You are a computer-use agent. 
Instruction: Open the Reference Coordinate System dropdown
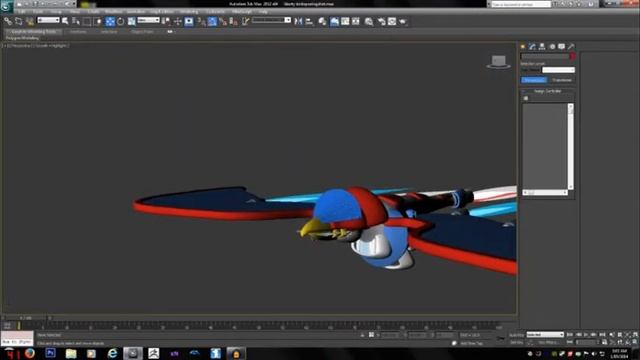coord(148,20)
